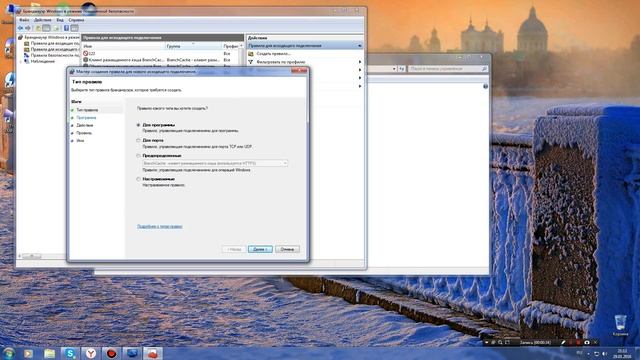Image resolution: width=640 pixels, height=360 pixels.
Task: Go to the 'Имя' wizard step
Action: point(80,140)
